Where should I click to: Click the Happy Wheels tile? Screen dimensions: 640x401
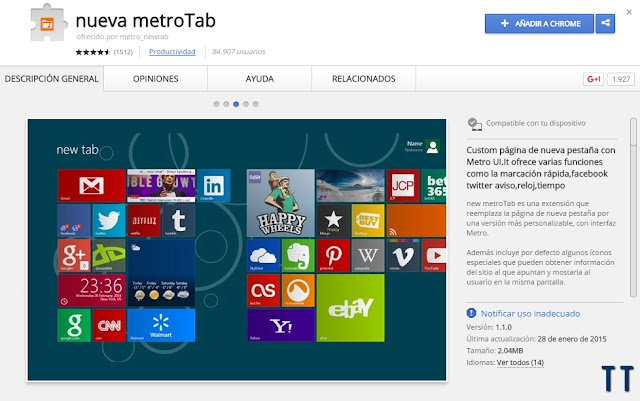[x=281, y=203]
